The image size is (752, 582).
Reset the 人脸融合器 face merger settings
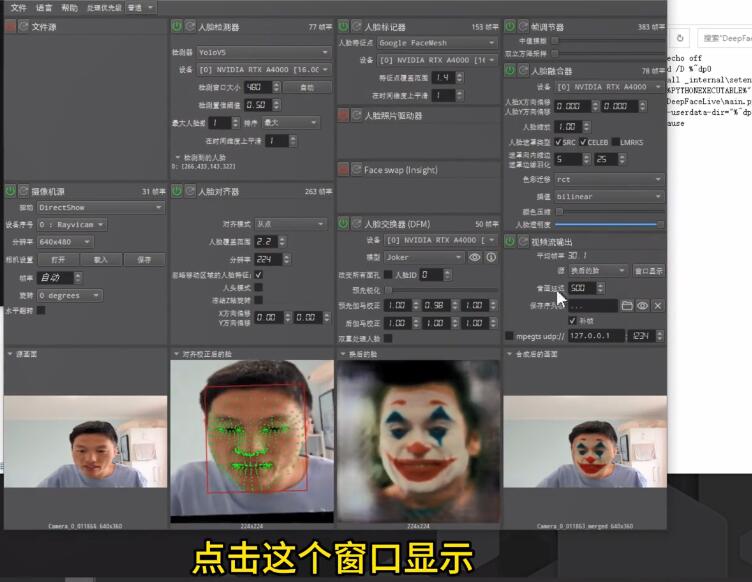click(x=523, y=70)
